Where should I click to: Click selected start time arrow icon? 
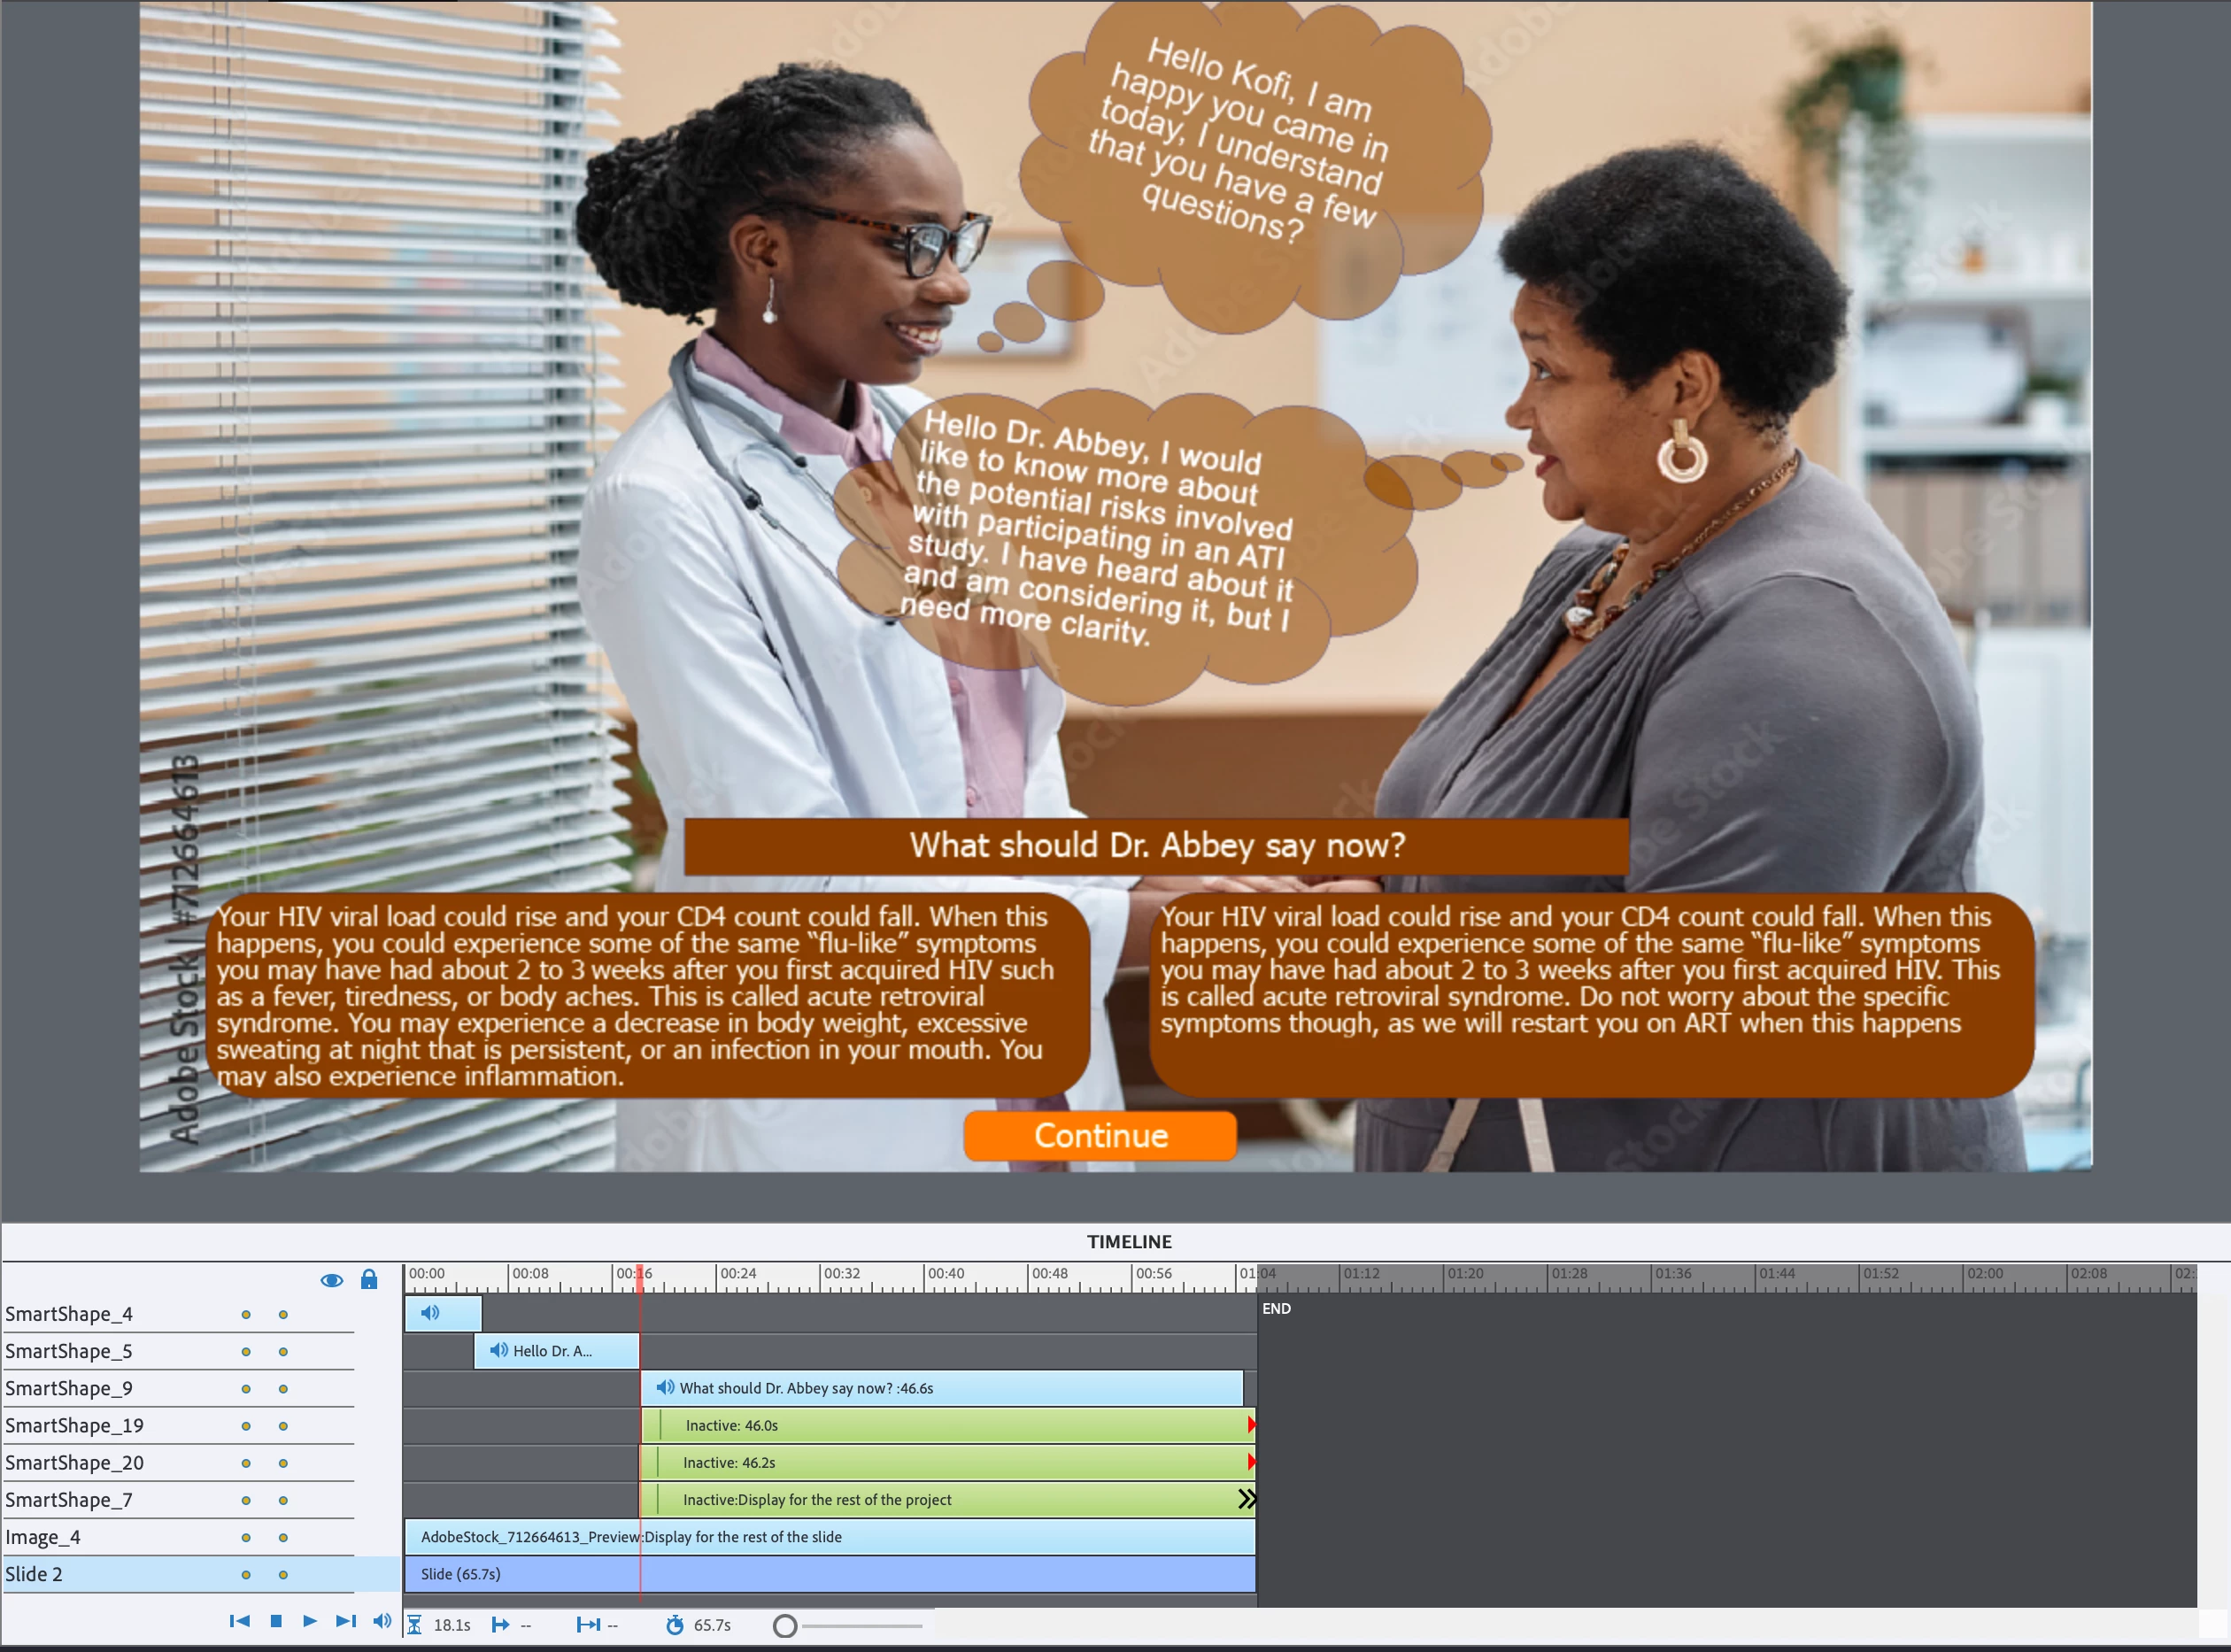point(501,1625)
